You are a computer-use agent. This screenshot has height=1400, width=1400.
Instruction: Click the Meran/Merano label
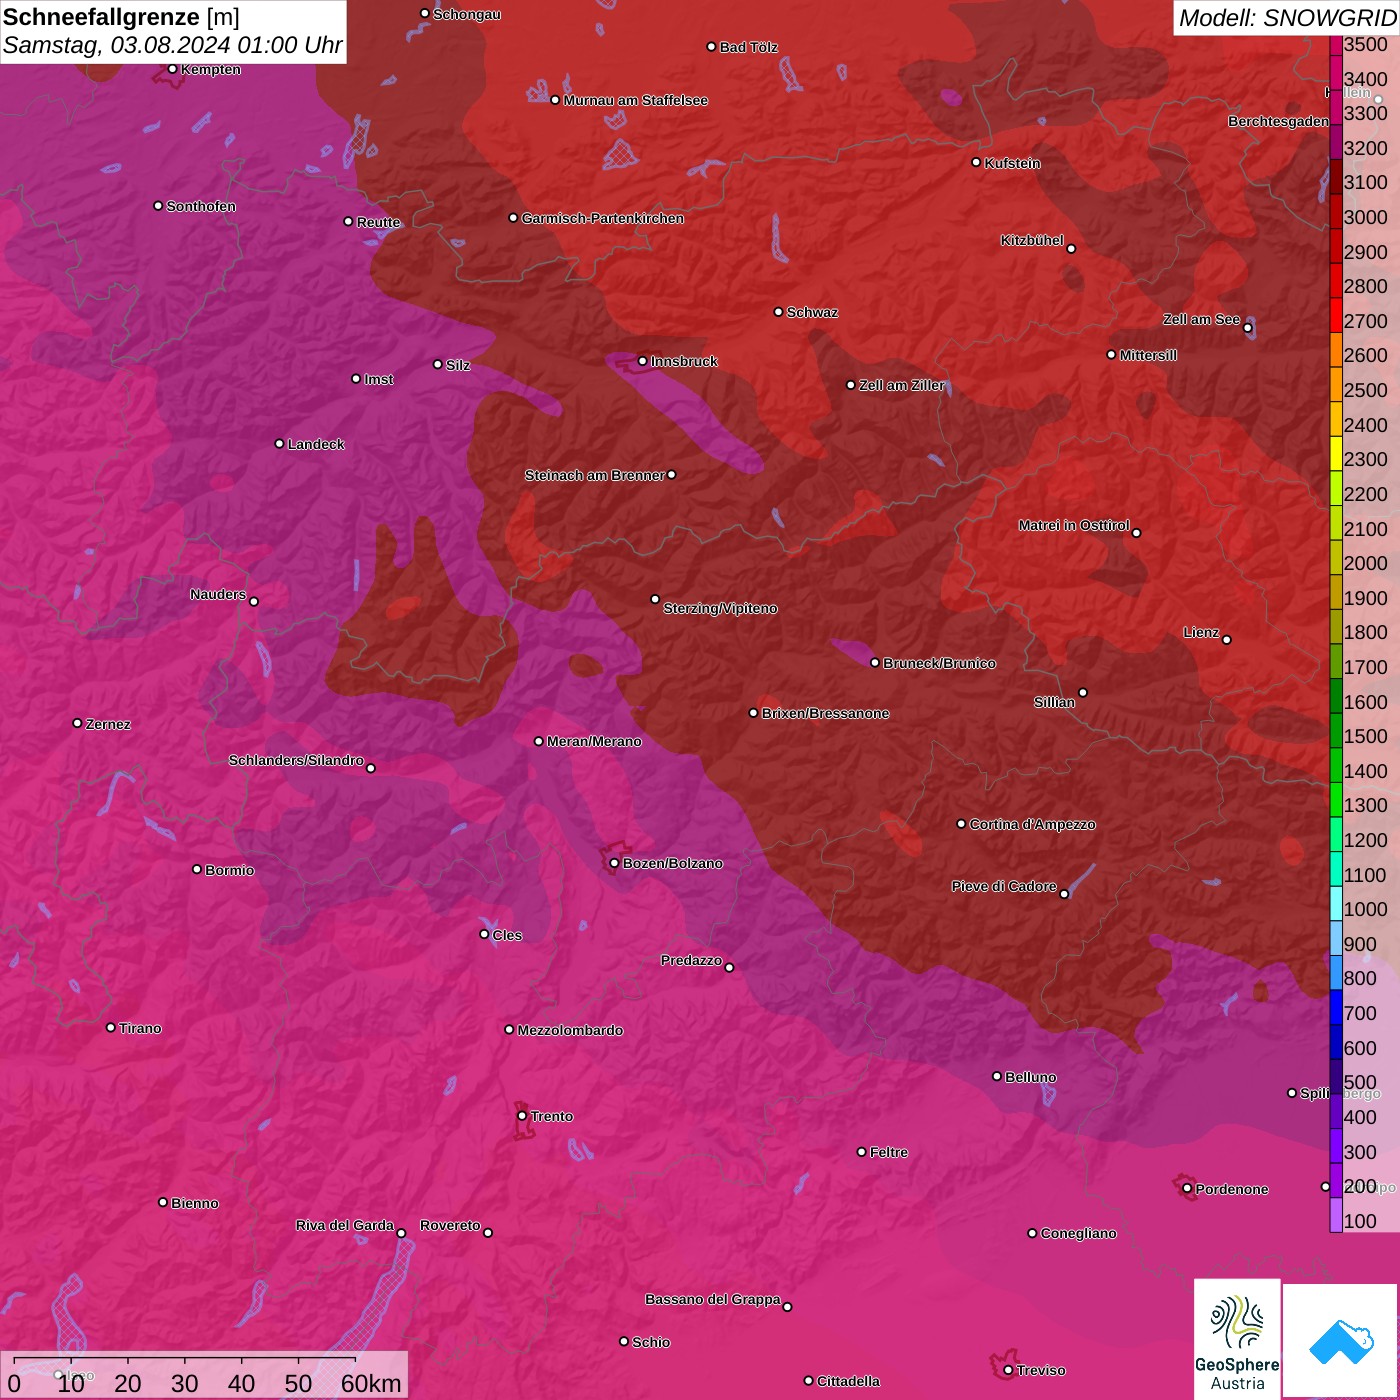(594, 741)
